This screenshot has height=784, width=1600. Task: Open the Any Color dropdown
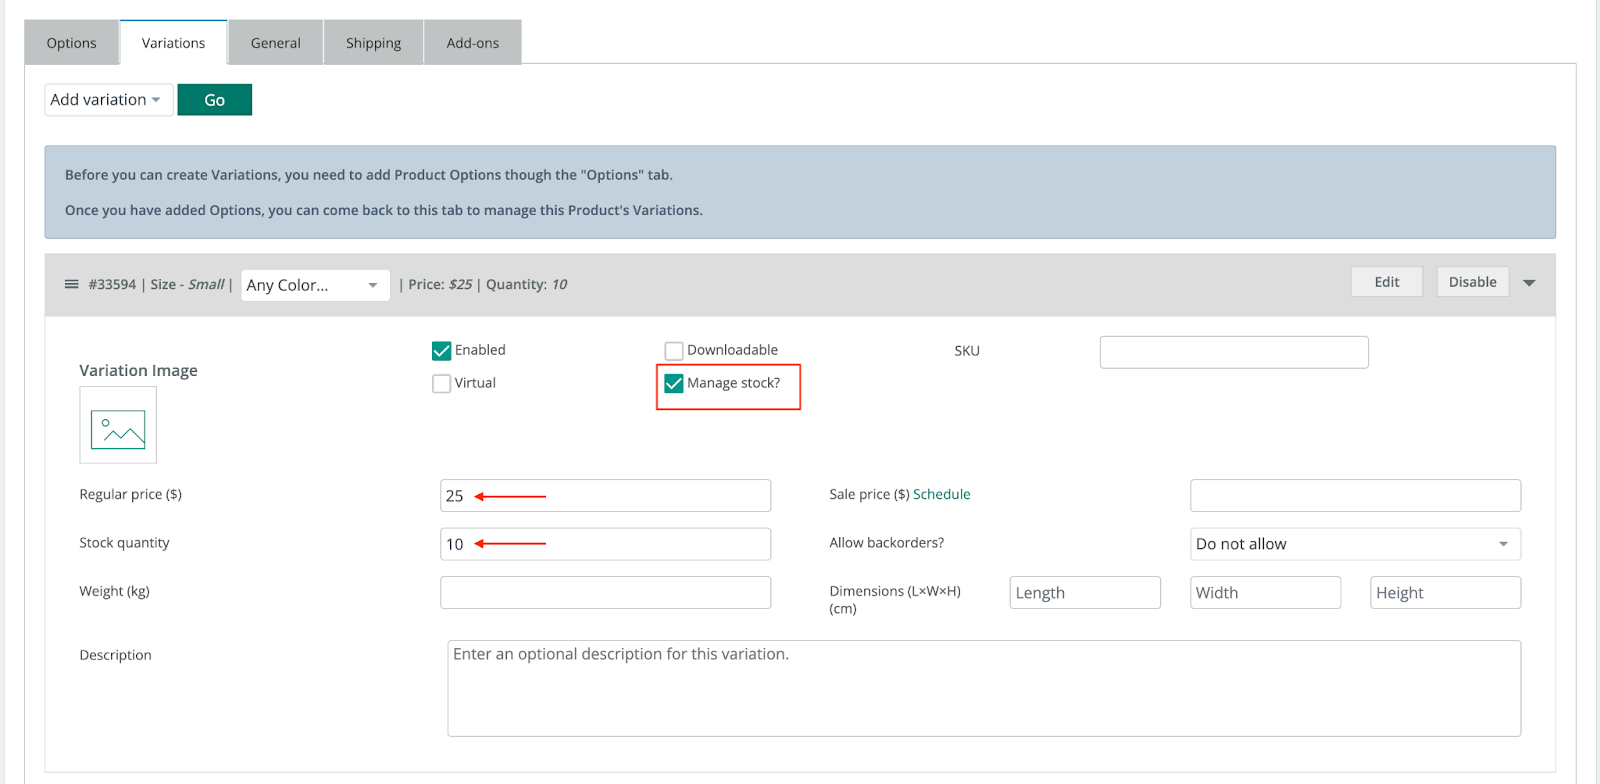point(314,285)
